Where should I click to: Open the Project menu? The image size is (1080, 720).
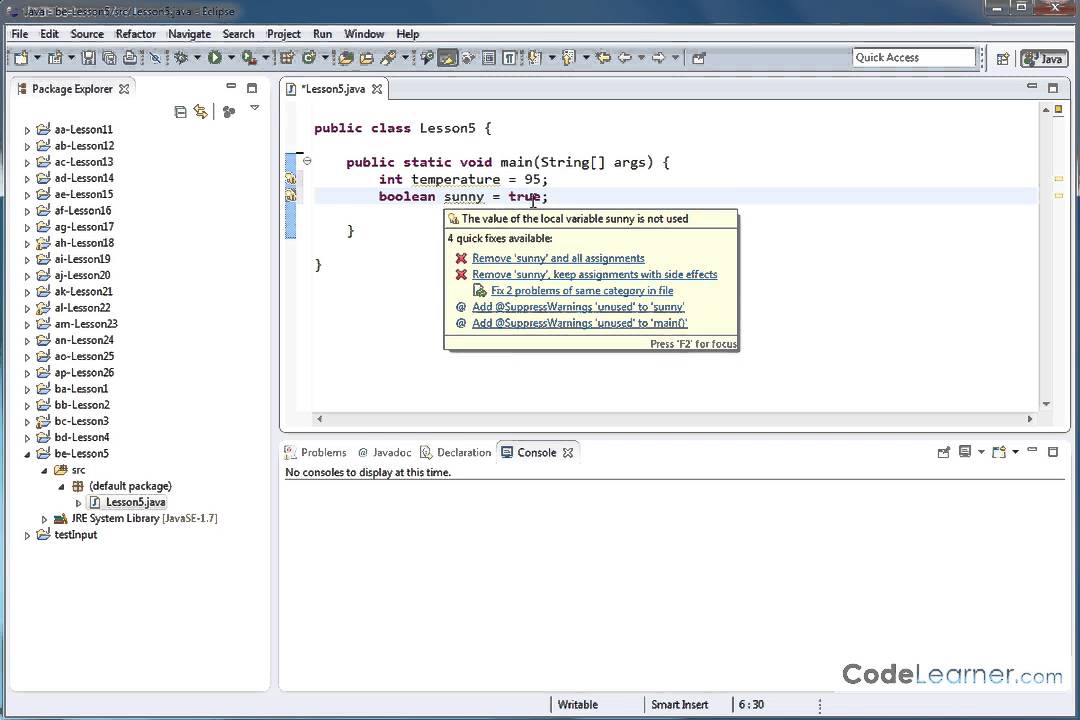284,34
